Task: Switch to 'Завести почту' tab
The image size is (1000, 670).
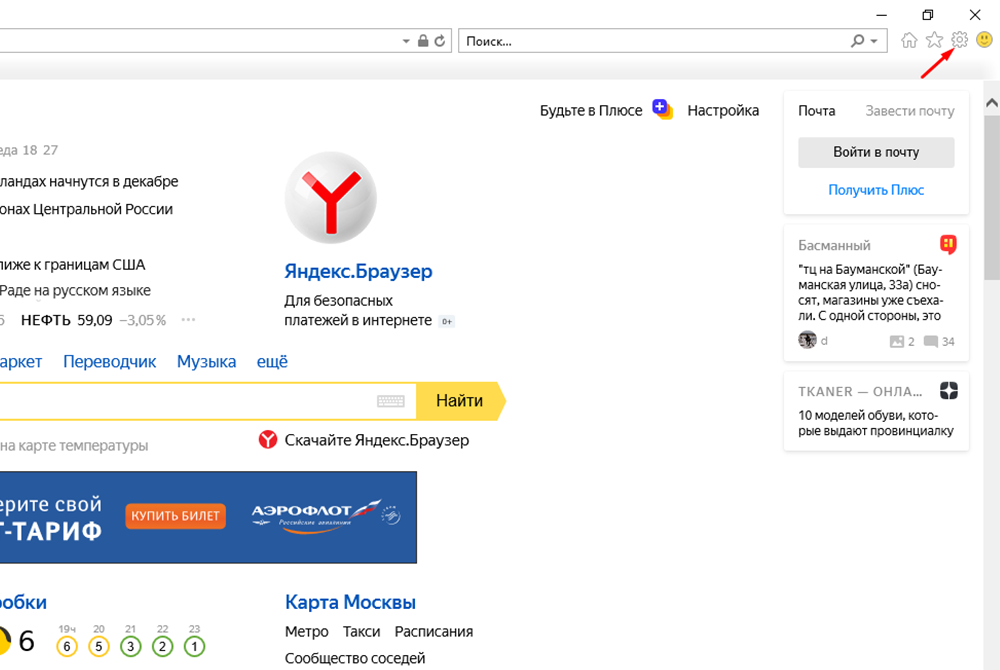Action: pos(909,111)
